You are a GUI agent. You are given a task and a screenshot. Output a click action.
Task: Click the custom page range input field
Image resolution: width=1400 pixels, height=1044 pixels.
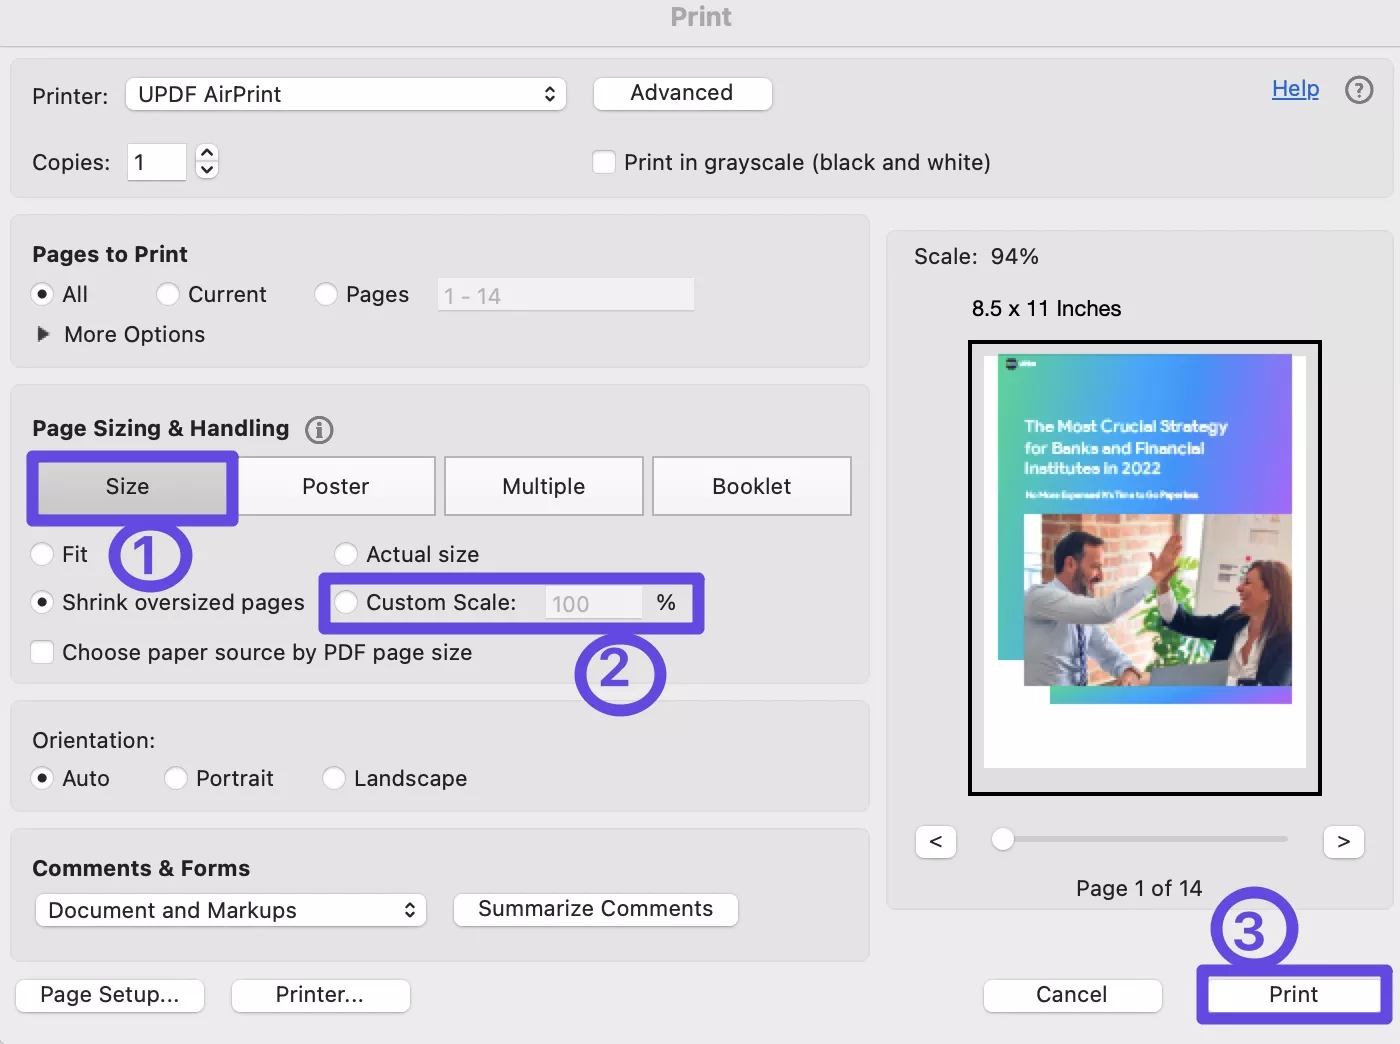pyautogui.click(x=565, y=294)
